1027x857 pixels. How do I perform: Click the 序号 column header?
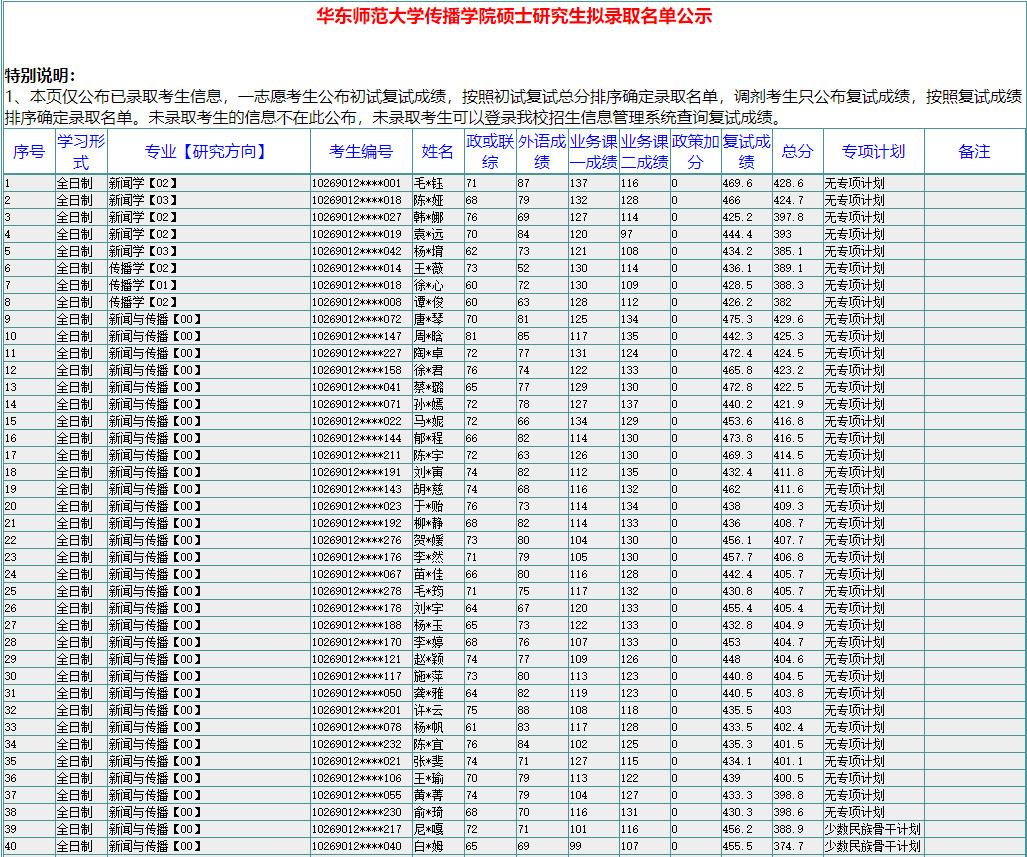click(29, 152)
